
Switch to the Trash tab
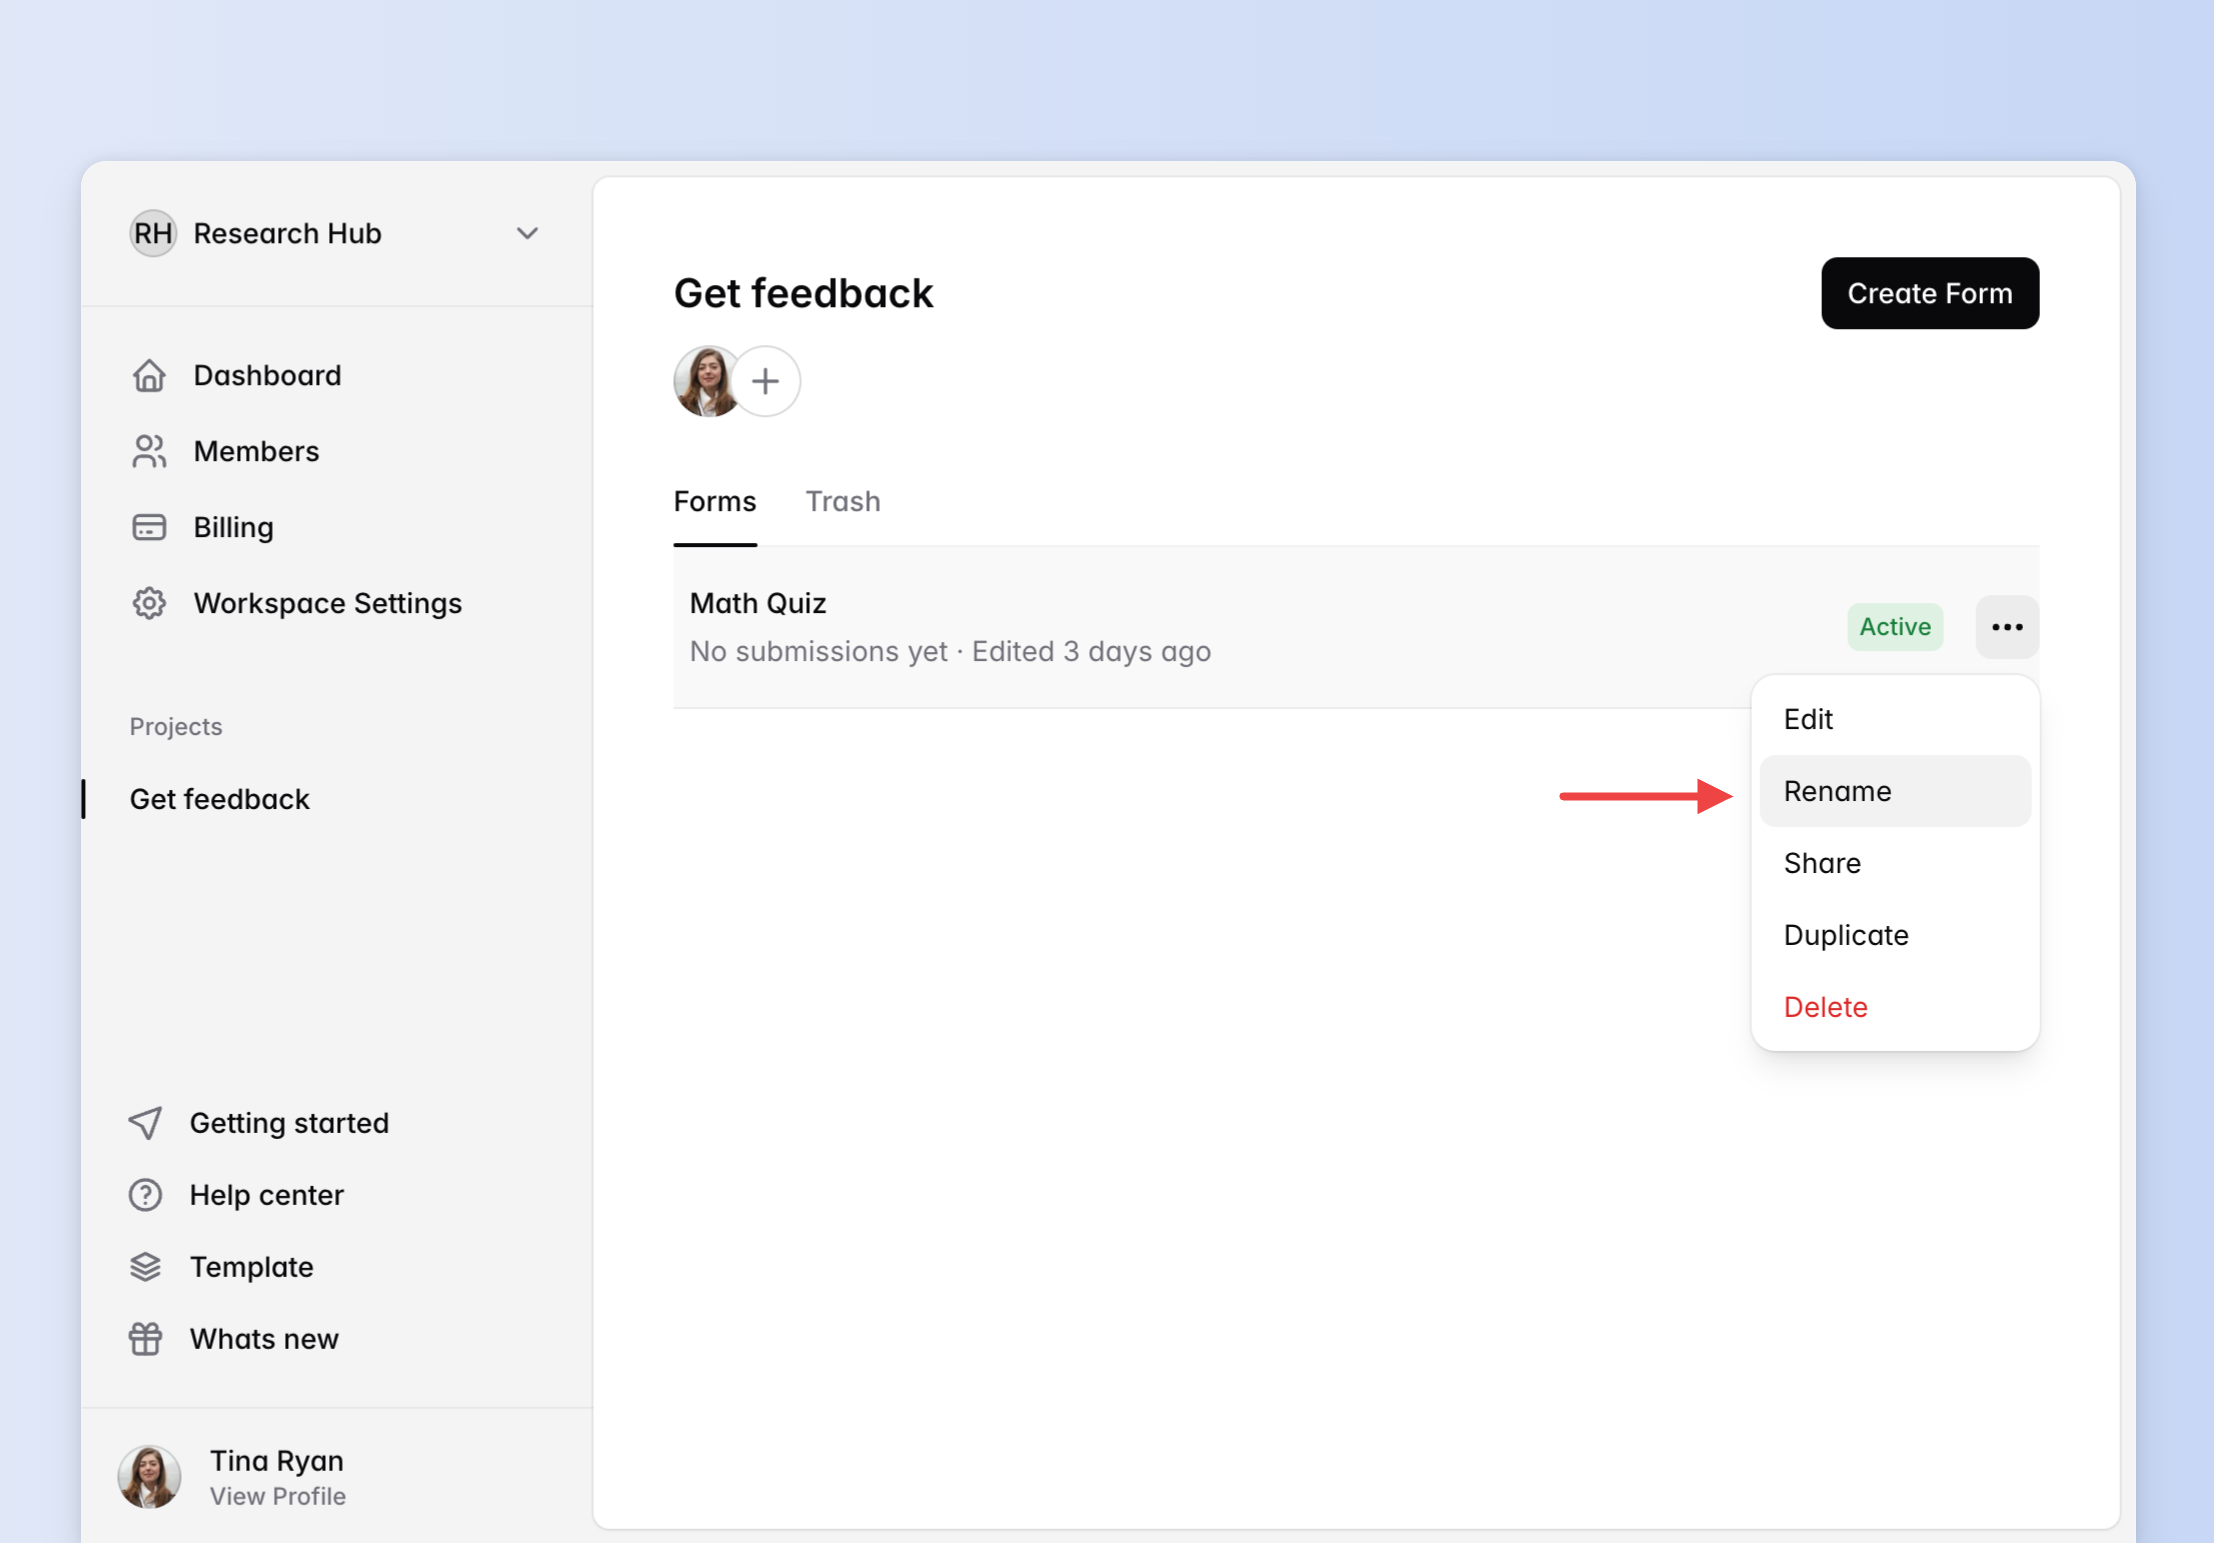(x=843, y=501)
